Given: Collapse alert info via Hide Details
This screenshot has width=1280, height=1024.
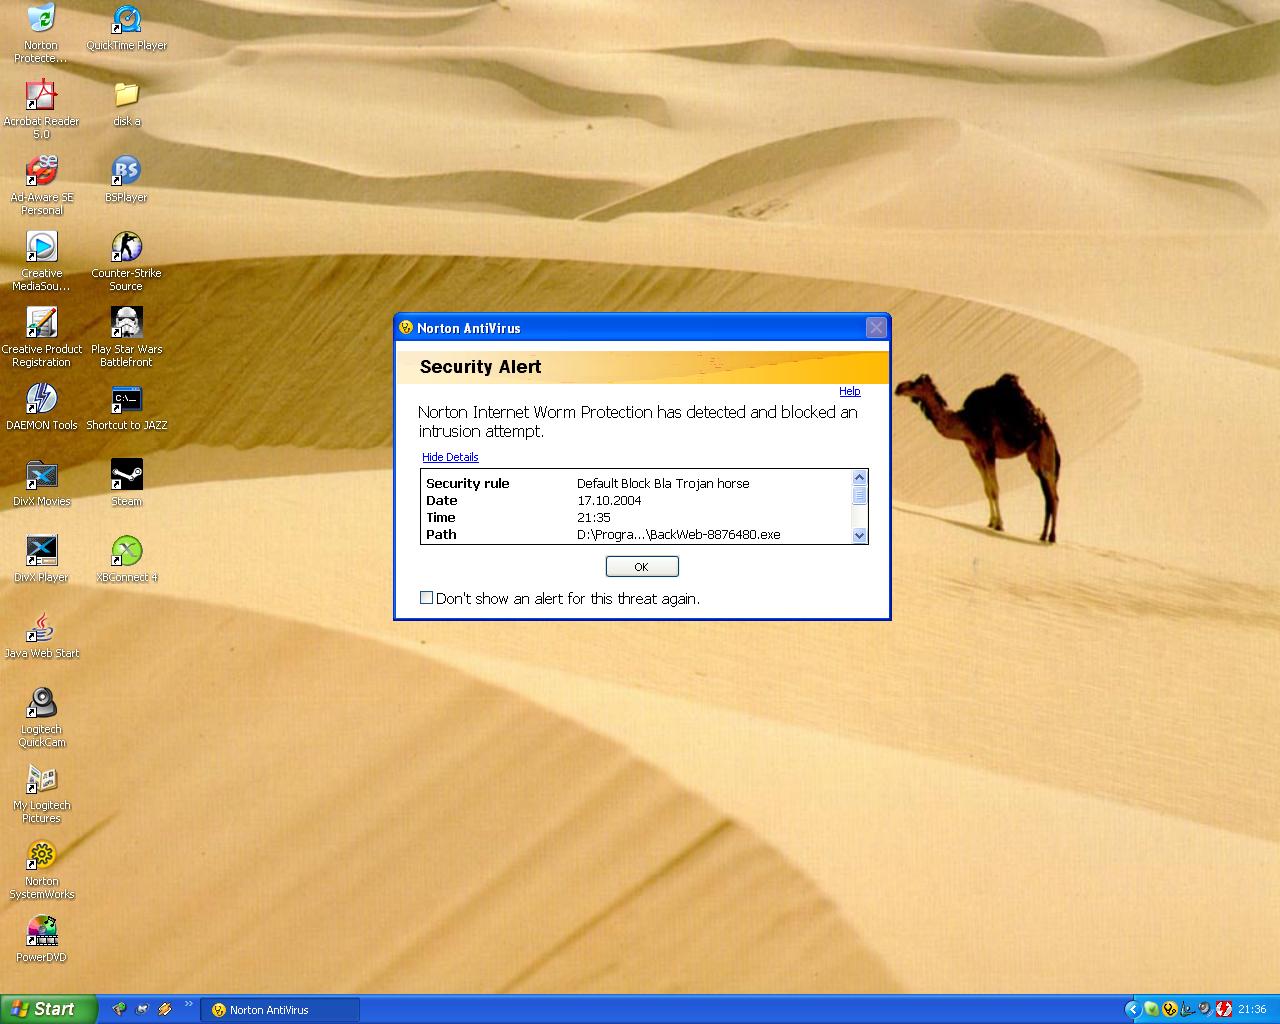Looking at the screenshot, I should pyautogui.click(x=450, y=457).
